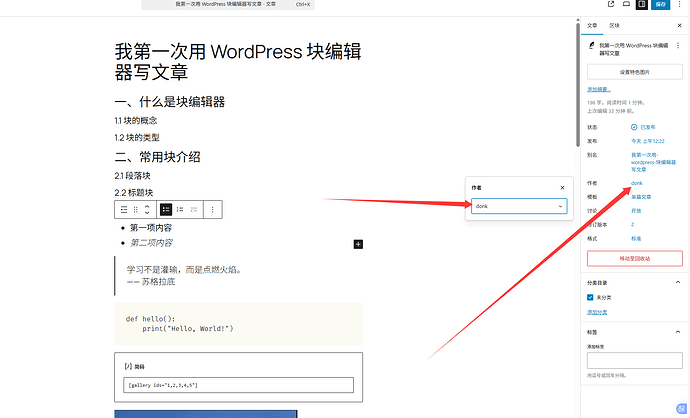Switch to the 文章 tab
This screenshot has height=418, width=690.
tap(592, 26)
